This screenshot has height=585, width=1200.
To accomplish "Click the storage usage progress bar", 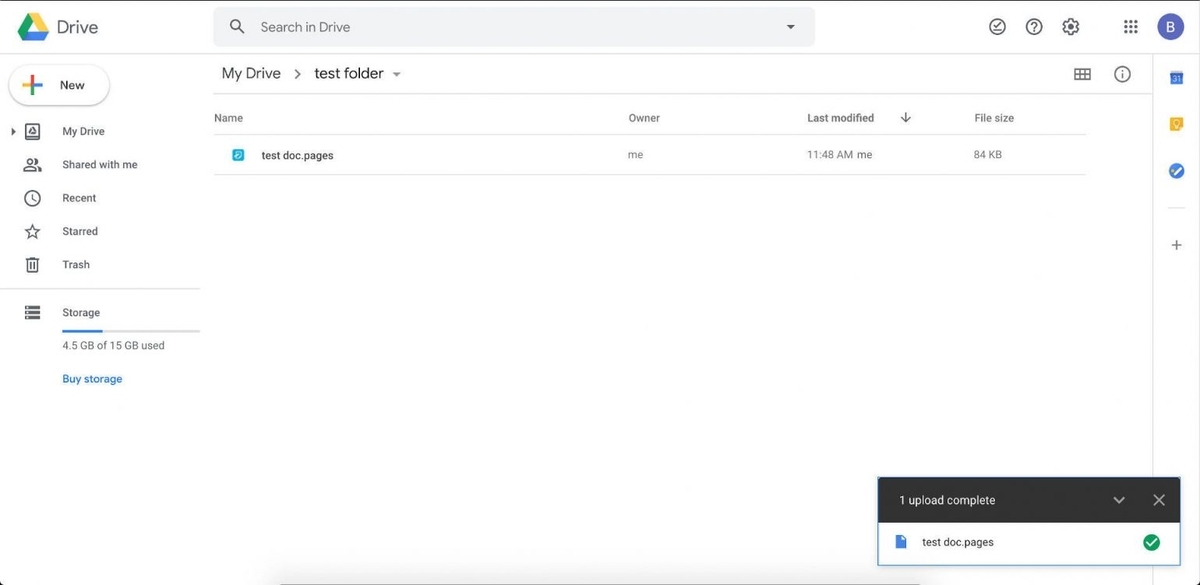I will coord(130,330).
